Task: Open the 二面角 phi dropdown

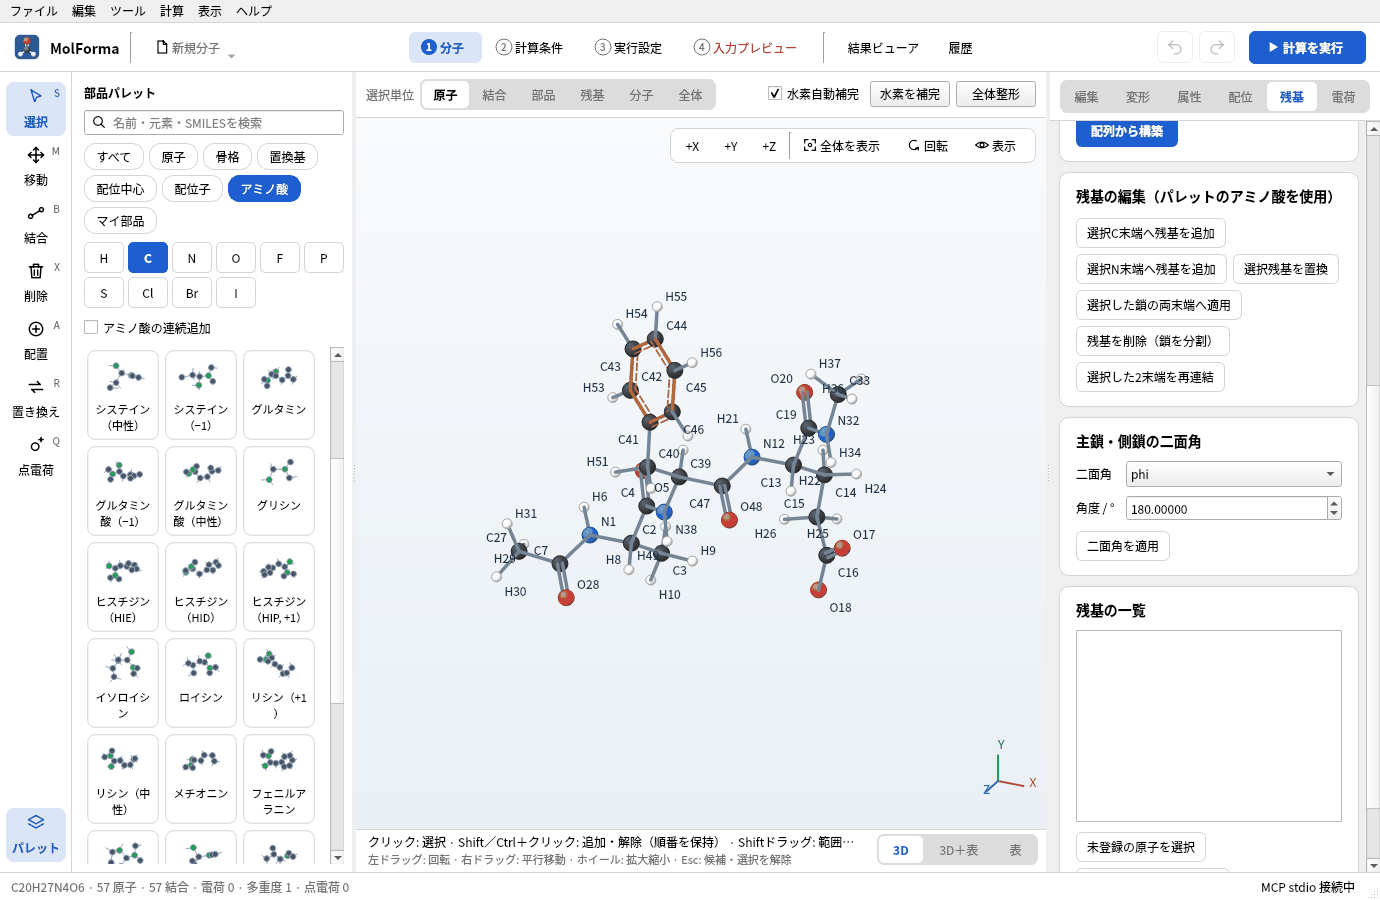Action: [x=1234, y=474]
